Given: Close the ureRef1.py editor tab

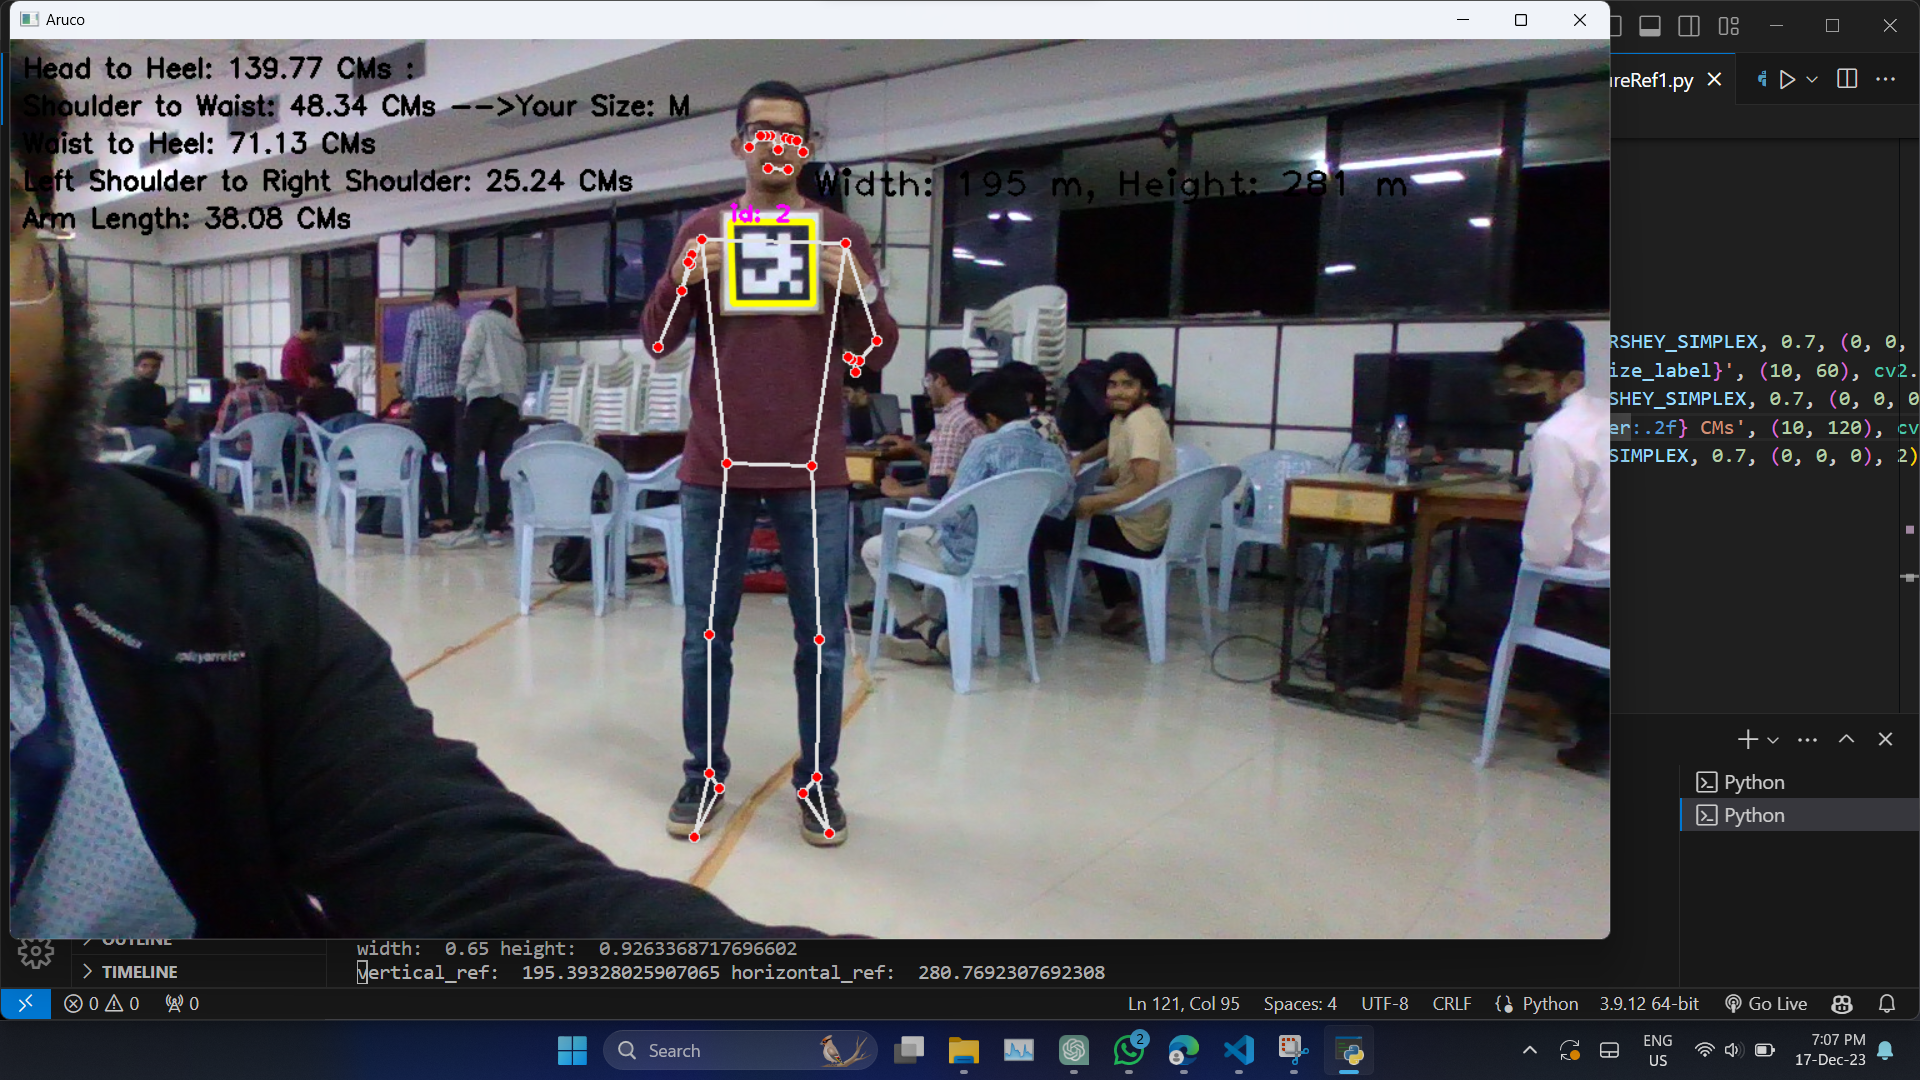Looking at the screenshot, I should pos(1714,79).
